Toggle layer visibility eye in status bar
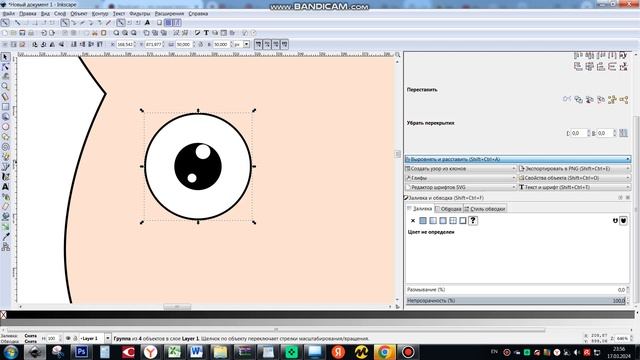This screenshot has height=360, width=640. [68, 338]
